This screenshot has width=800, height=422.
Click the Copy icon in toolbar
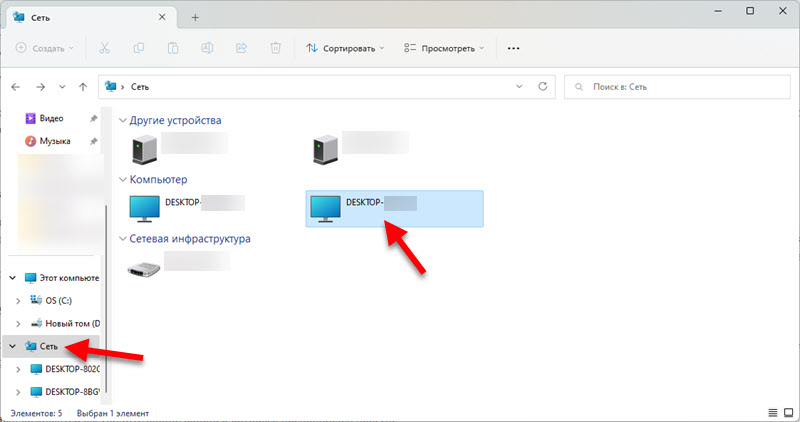(x=140, y=47)
